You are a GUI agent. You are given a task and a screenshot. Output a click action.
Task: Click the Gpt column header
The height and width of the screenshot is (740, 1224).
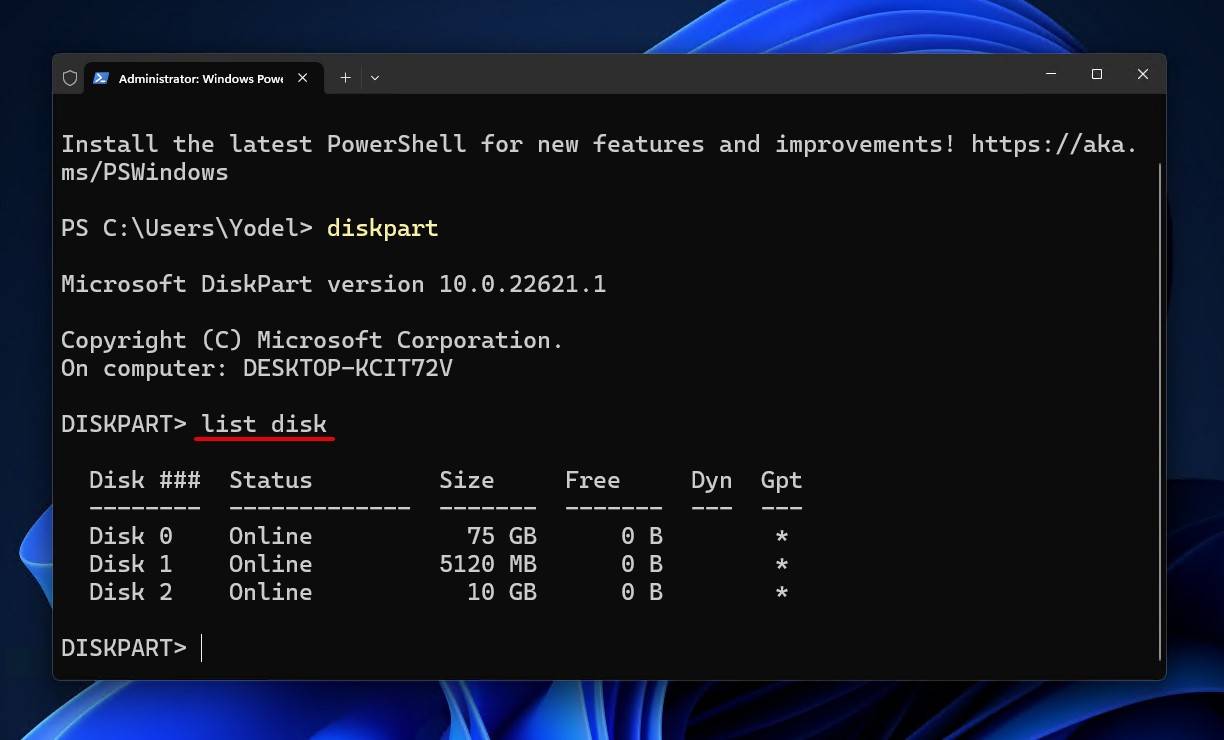781,480
